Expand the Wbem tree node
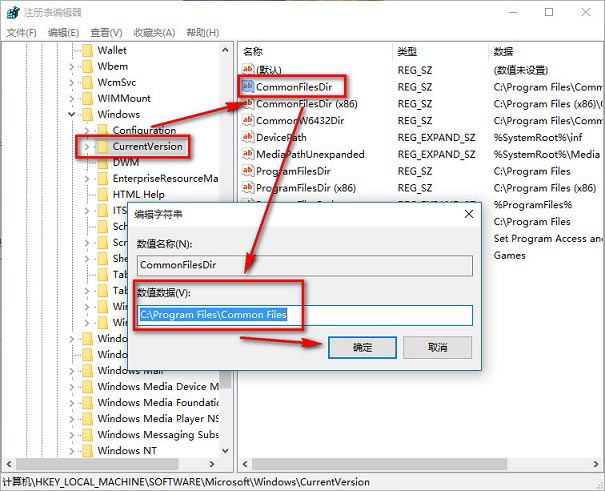 72,66
